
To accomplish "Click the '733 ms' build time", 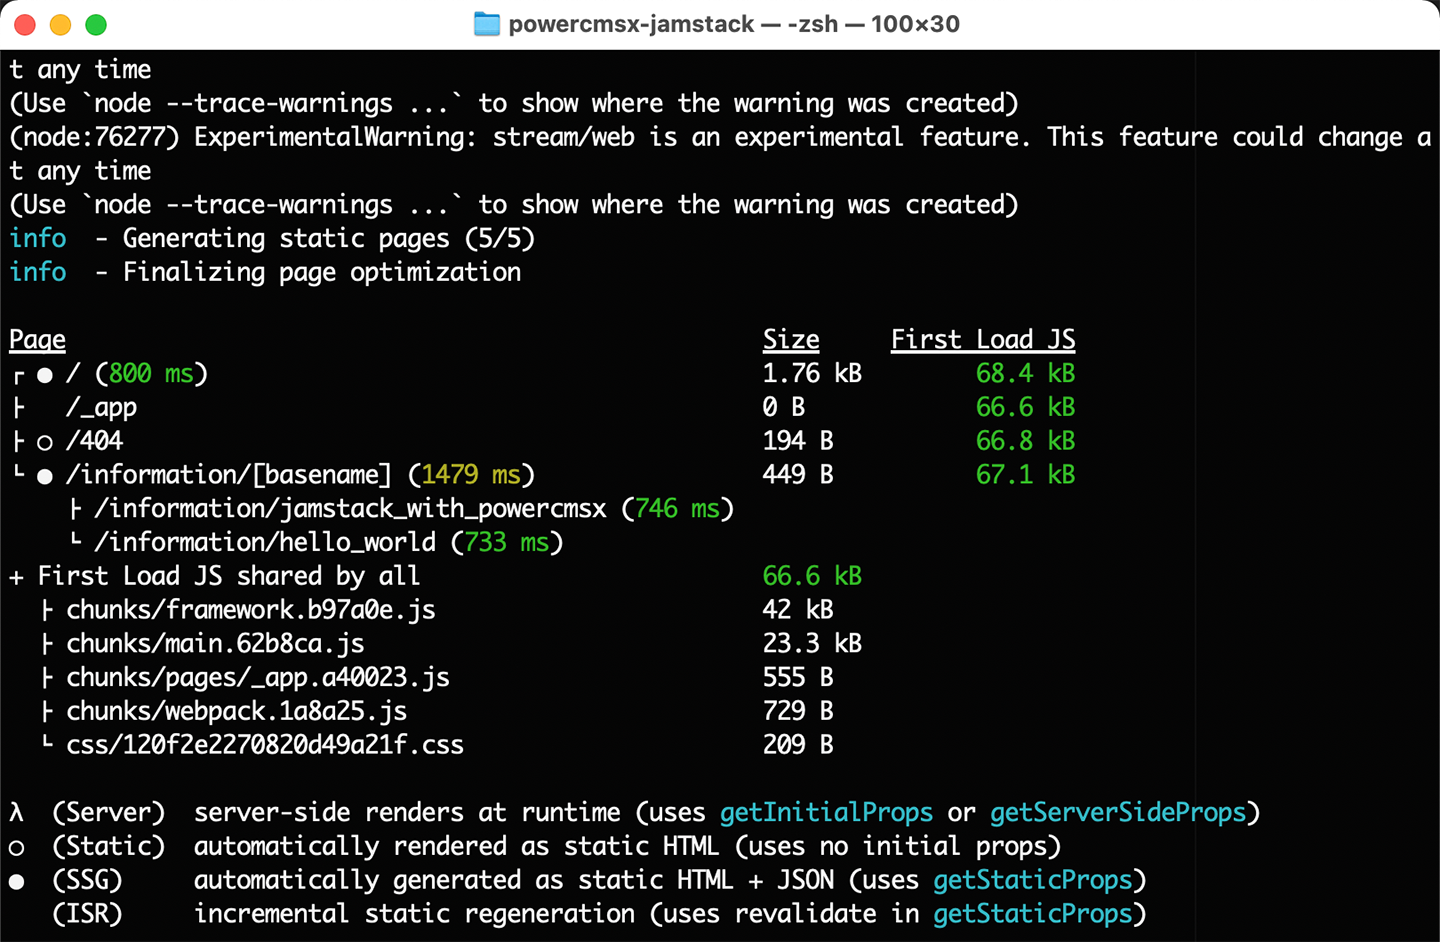I will tap(507, 542).
